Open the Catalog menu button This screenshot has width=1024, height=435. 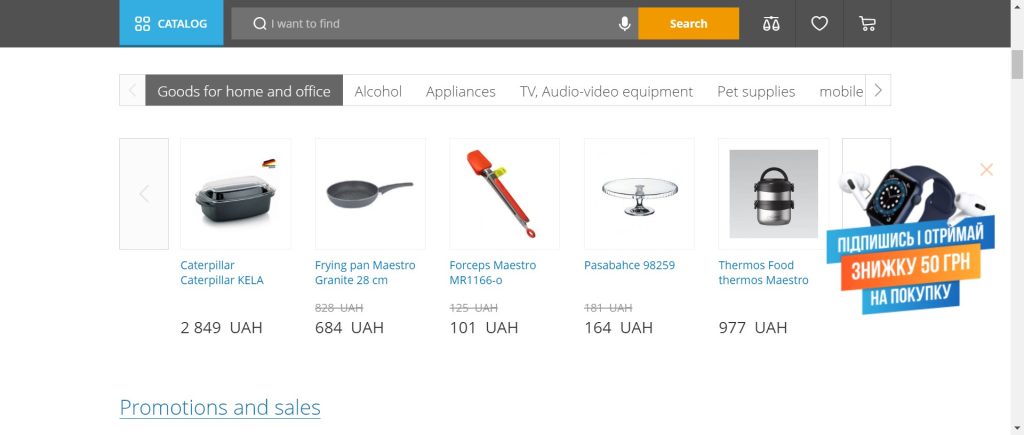[x=170, y=24]
